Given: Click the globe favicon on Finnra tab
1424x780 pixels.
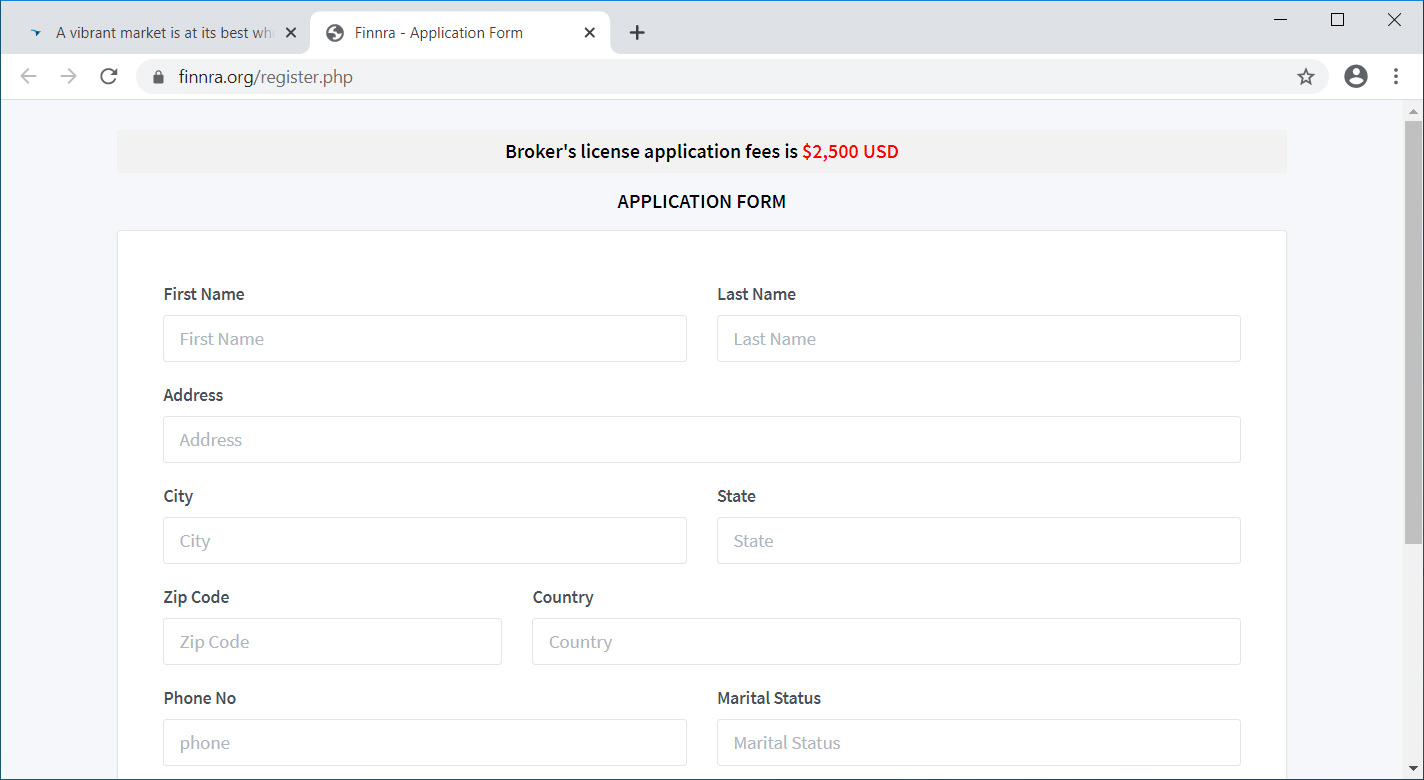Looking at the screenshot, I should tap(335, 33).
